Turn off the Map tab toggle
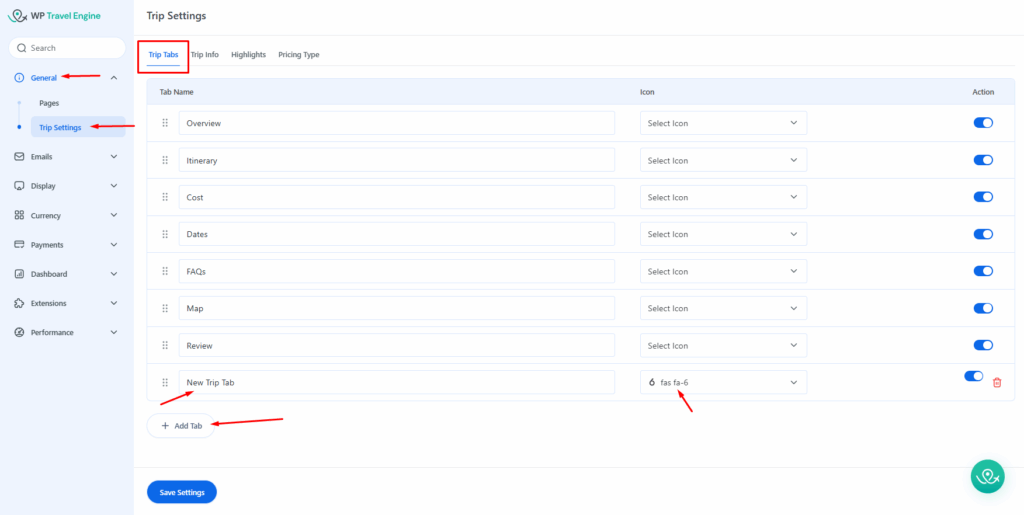This screenshot has height=515, width=1024. pos(982,308)
